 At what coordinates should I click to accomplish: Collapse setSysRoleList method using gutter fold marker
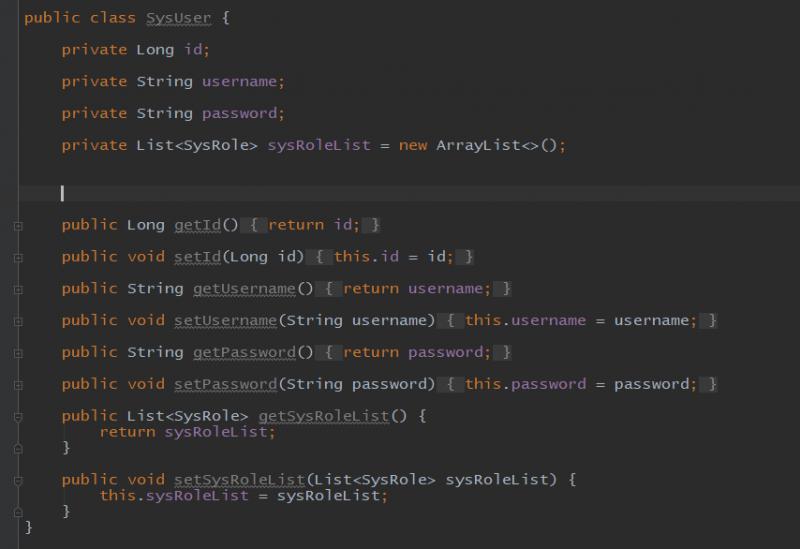(x=18, y=481)
